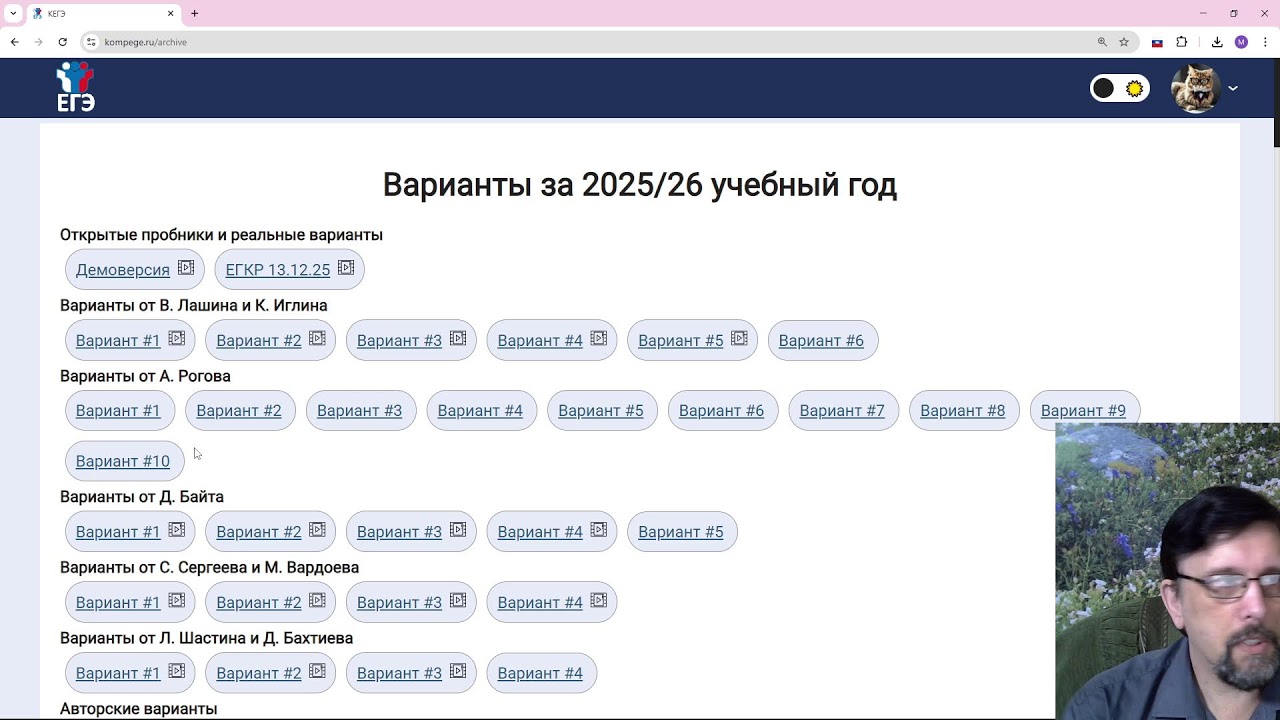This screenshot has width=1280, height=720.
Task: Open Рогов Вариант #1
Action: (118, 411)
